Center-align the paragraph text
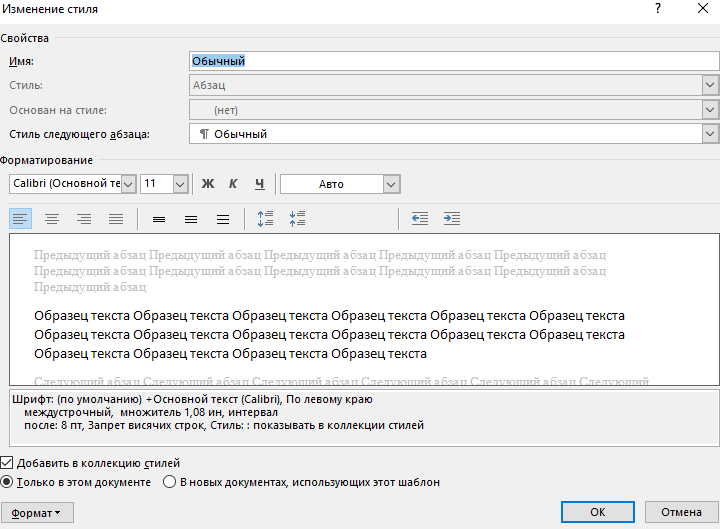 tap(52, 218)
